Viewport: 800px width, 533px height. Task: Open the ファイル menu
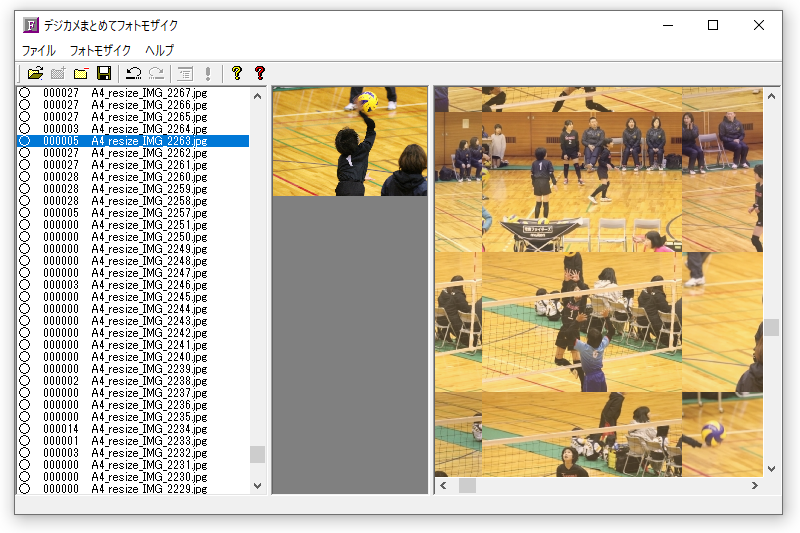click(x=39, y=50)
